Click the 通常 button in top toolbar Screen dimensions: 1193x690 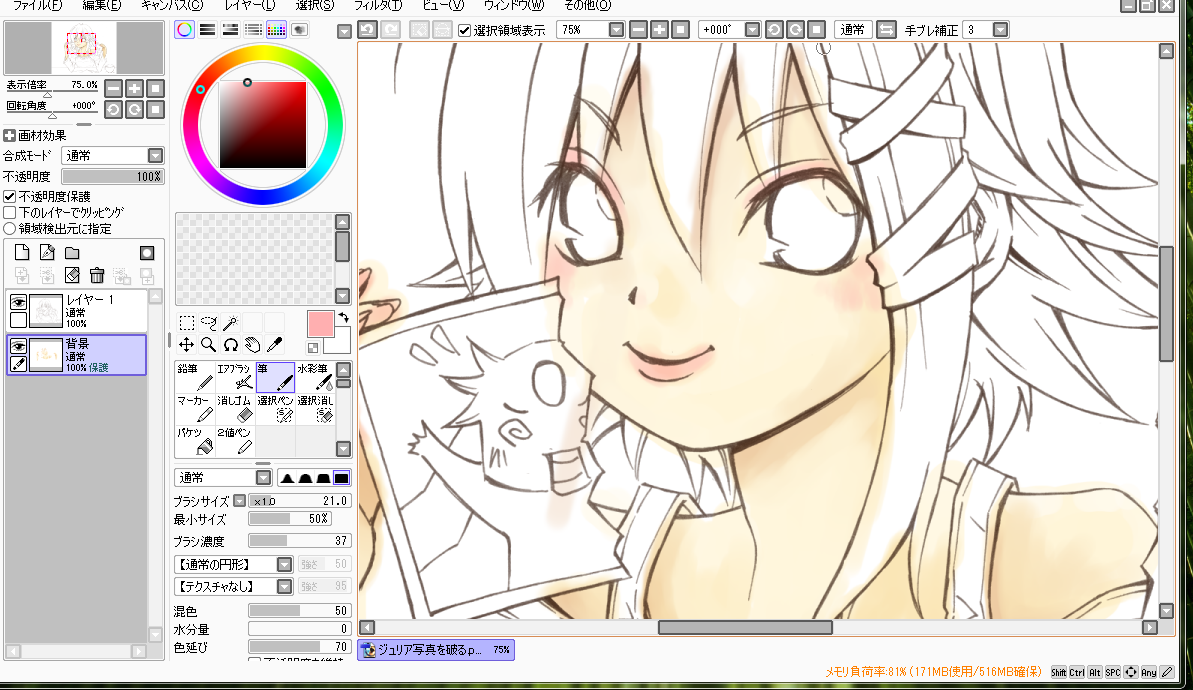pyautogui.click(x=852, y=30)
